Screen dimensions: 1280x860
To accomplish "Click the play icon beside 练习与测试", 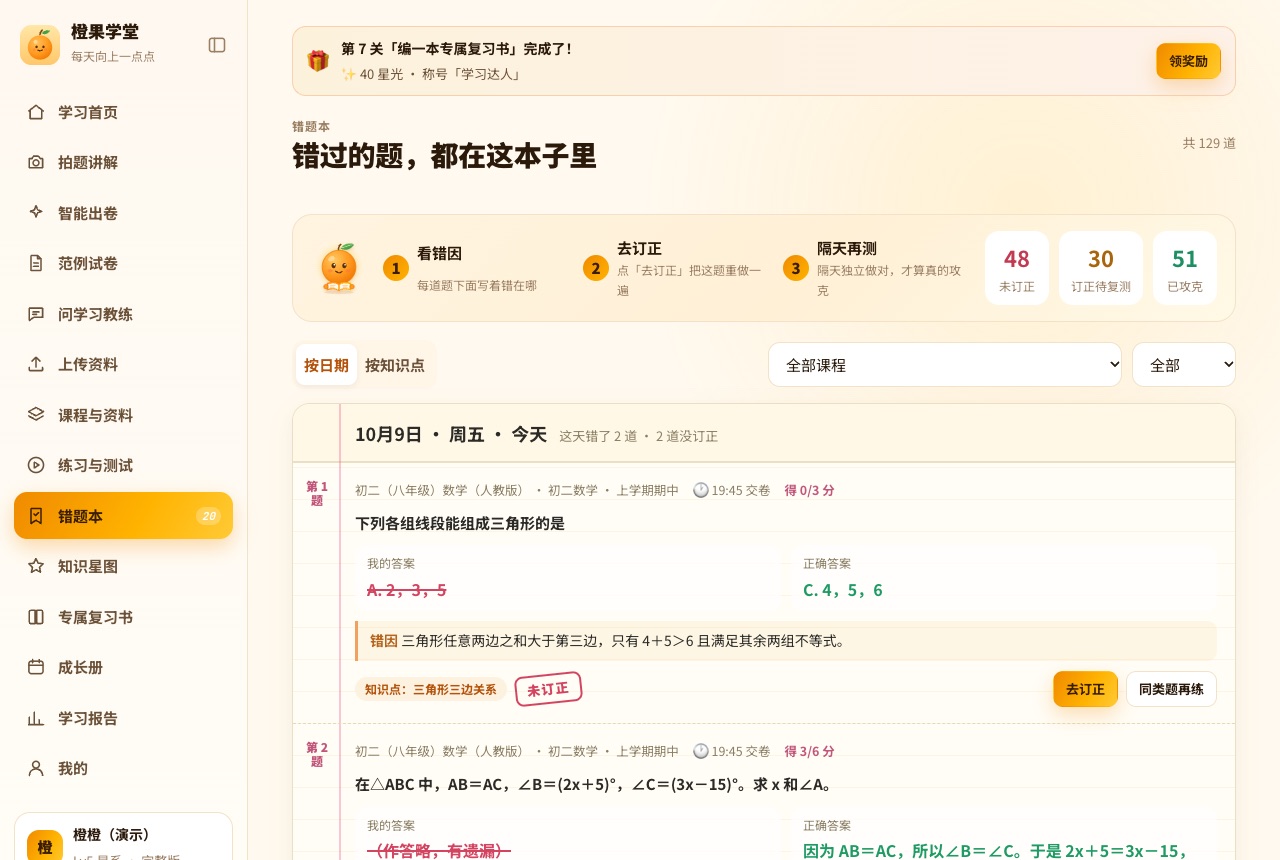I will click(x=36, y=465).
